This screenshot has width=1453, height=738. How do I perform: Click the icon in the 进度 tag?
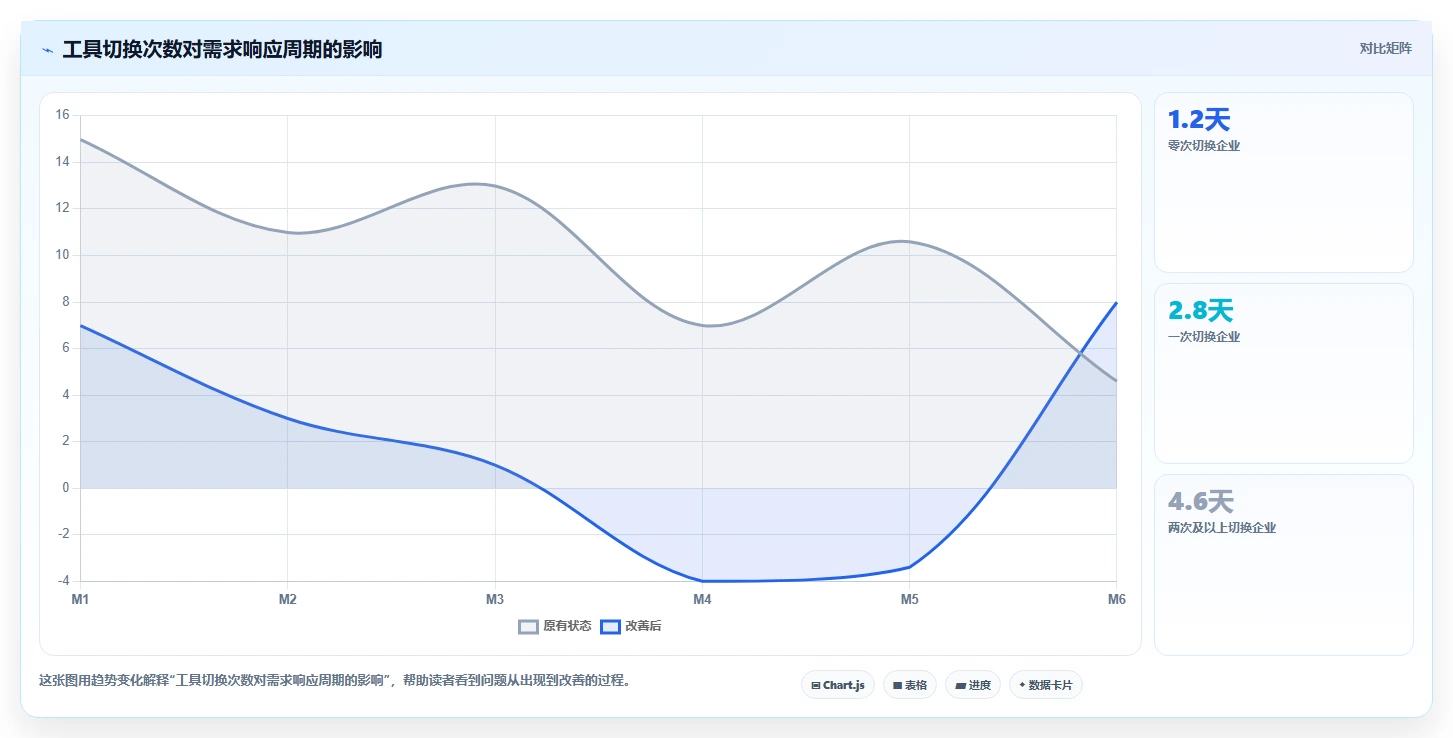(x=960, y=686)
